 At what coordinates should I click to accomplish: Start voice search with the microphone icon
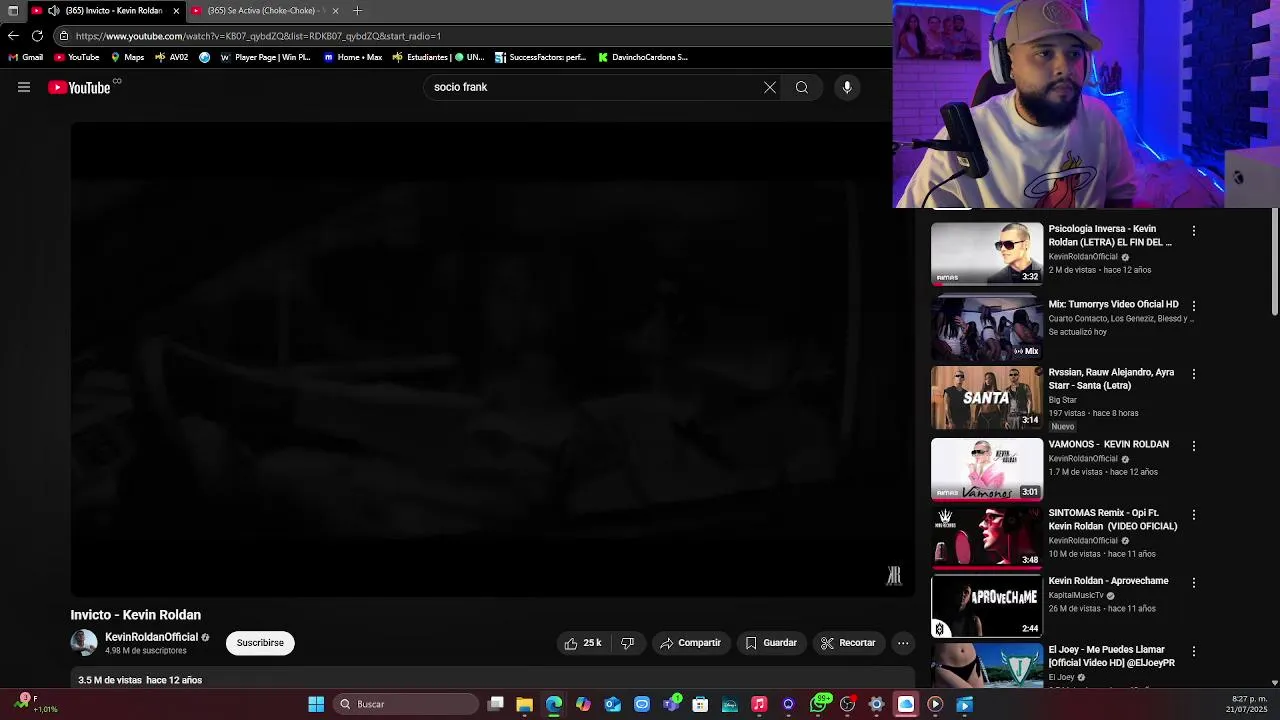pos(847,87)
